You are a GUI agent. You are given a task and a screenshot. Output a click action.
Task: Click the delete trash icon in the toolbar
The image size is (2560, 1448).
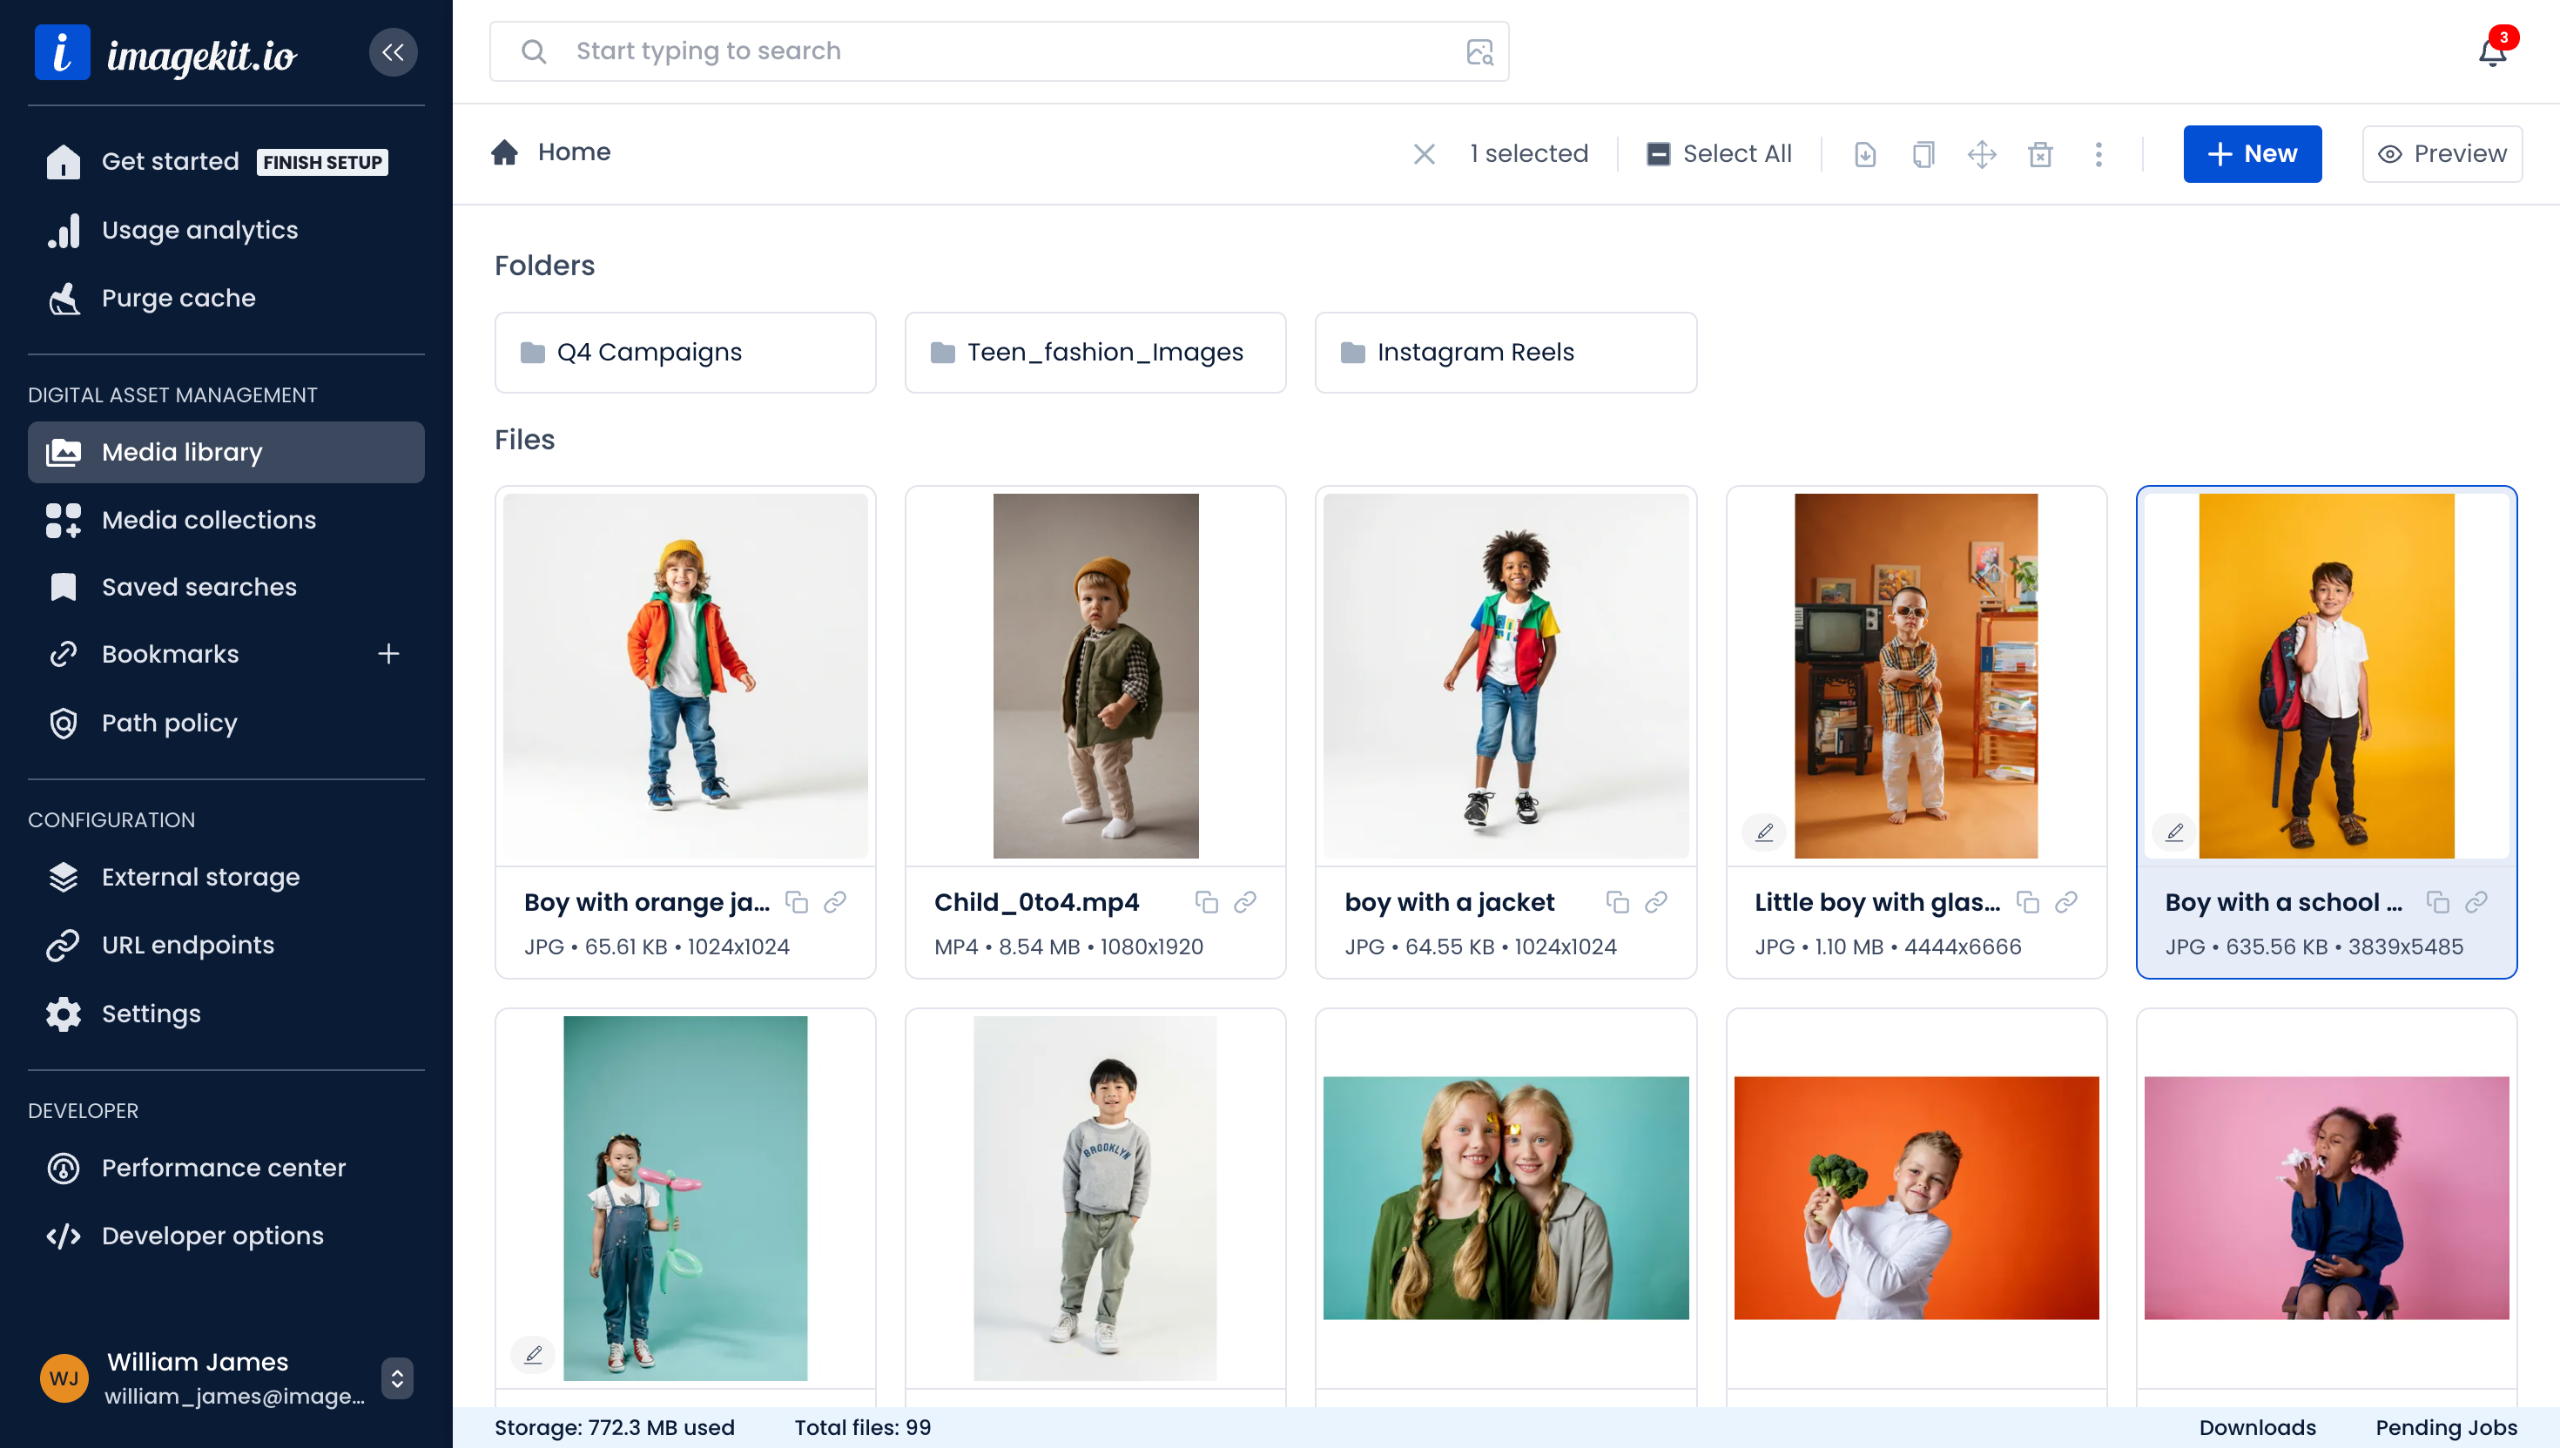coord(2040,154)
